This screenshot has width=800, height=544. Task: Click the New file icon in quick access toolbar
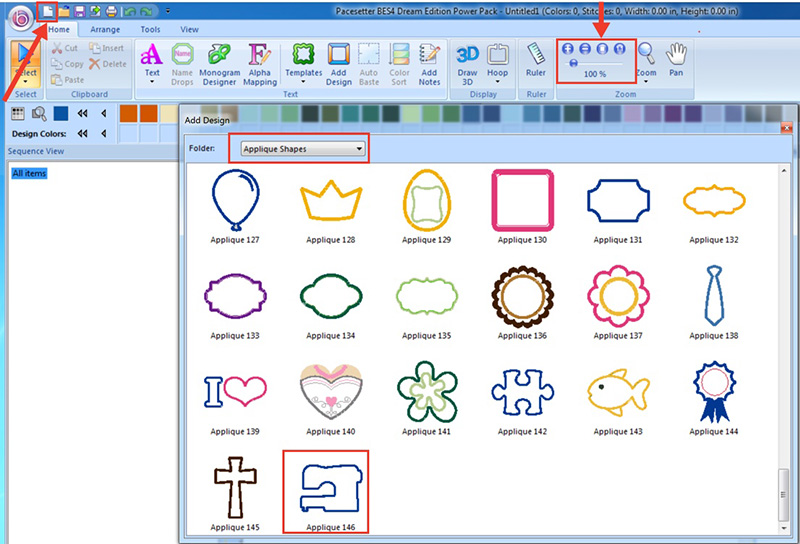point(46,10)
